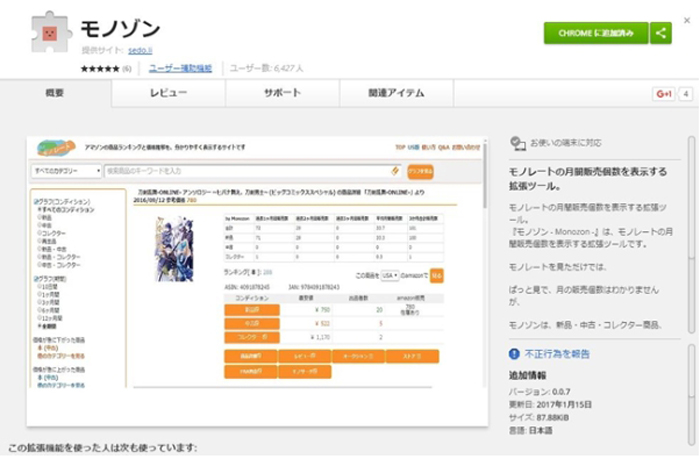Toggle the グラフ(コンディション) checkbox
This screenshot has height=459, width=700.
click(x=36, y=202)
